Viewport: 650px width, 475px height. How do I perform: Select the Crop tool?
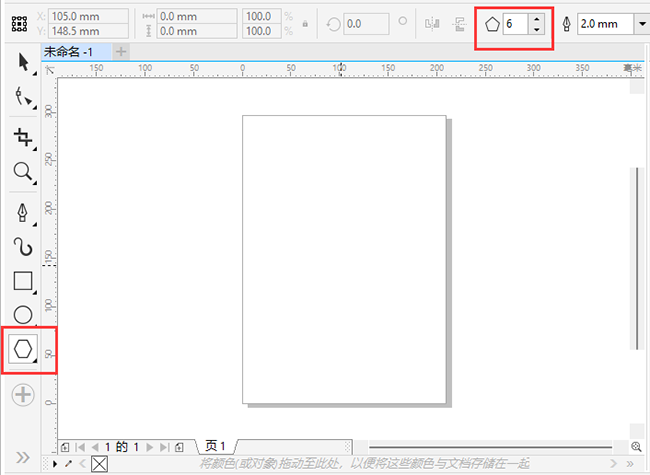(x=23, y=137)
